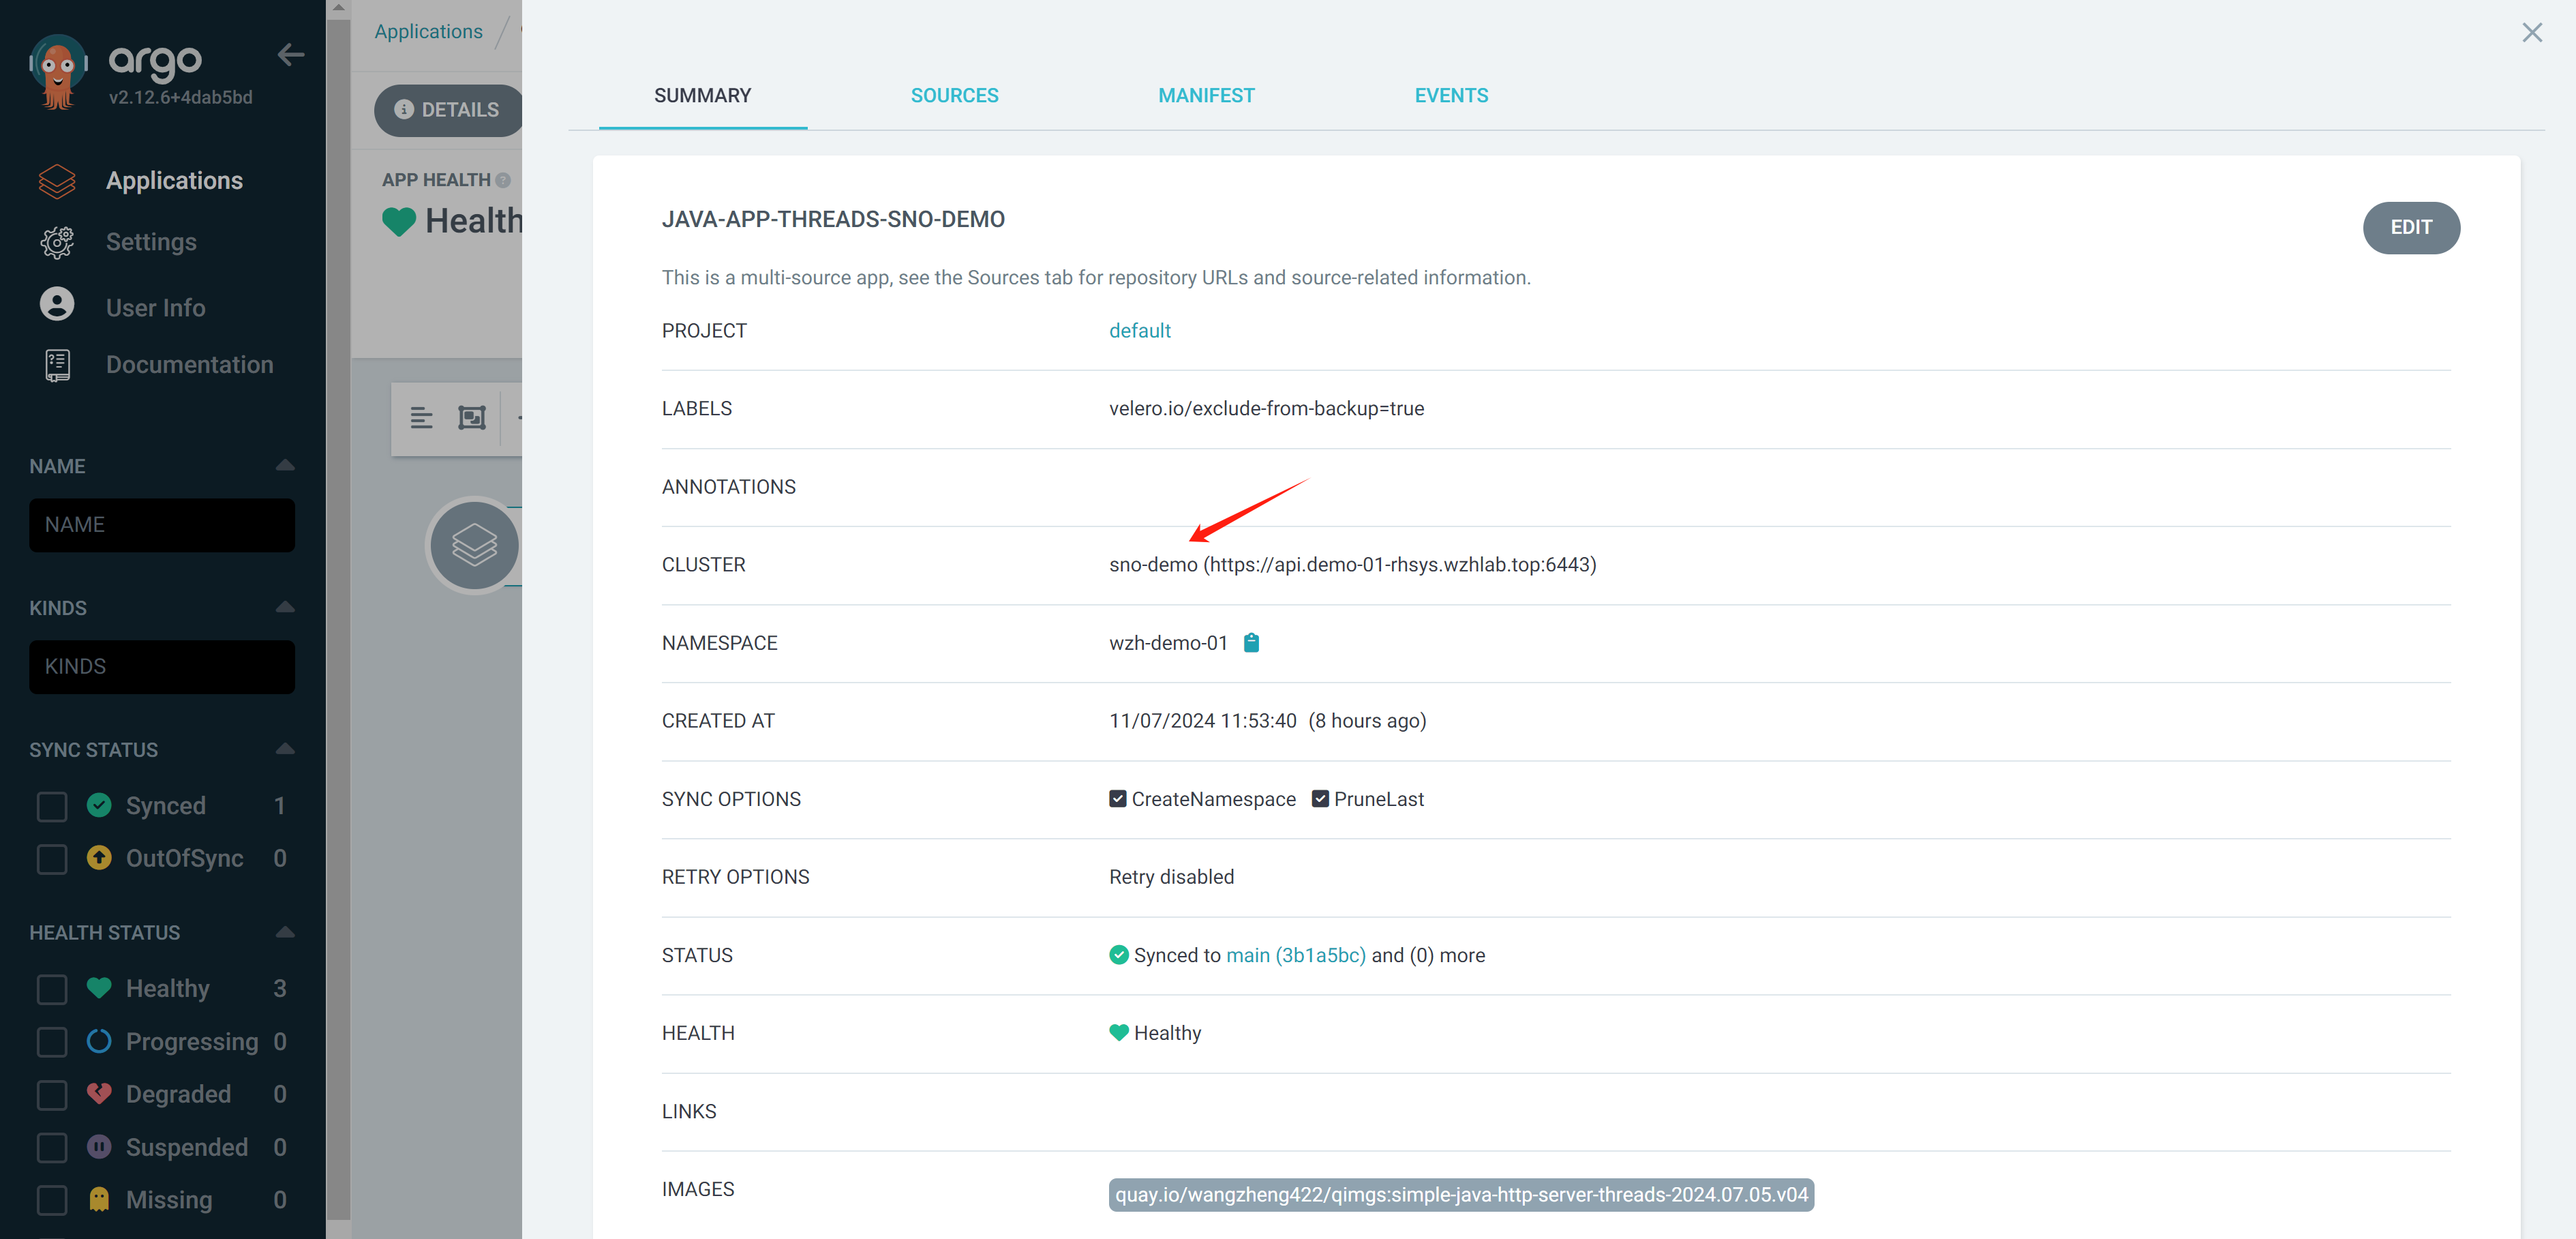The image size is (2576, 1239).
Task: Click the tree list view icon
Action: coord(421,417)
